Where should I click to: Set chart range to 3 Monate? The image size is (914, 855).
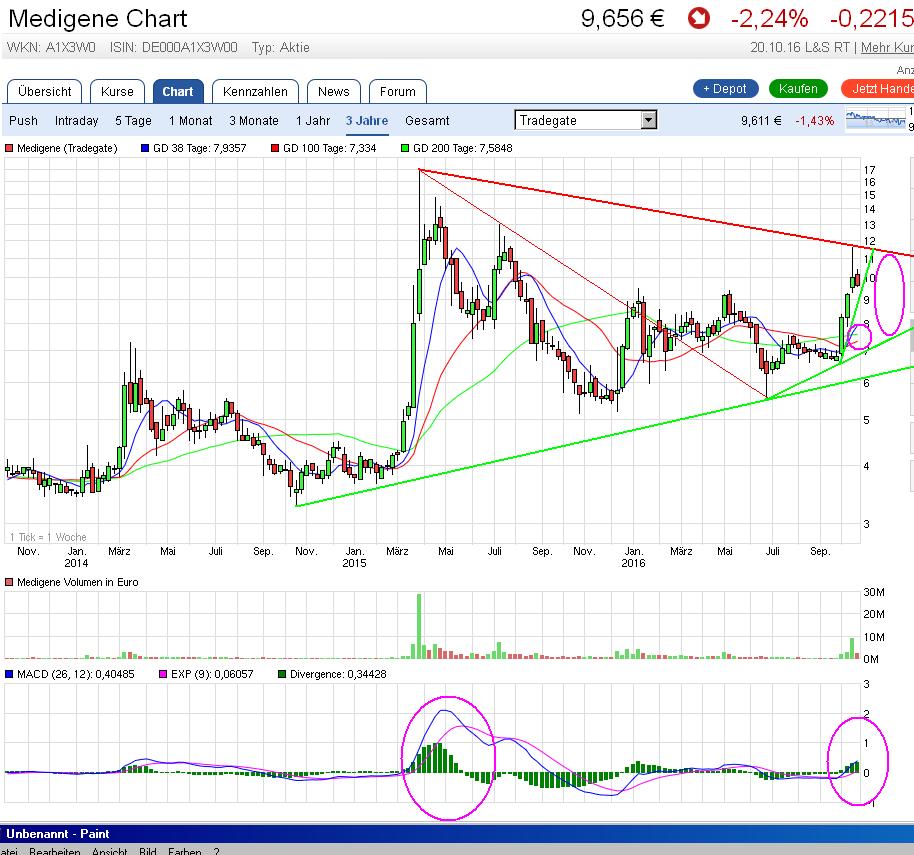254,121
